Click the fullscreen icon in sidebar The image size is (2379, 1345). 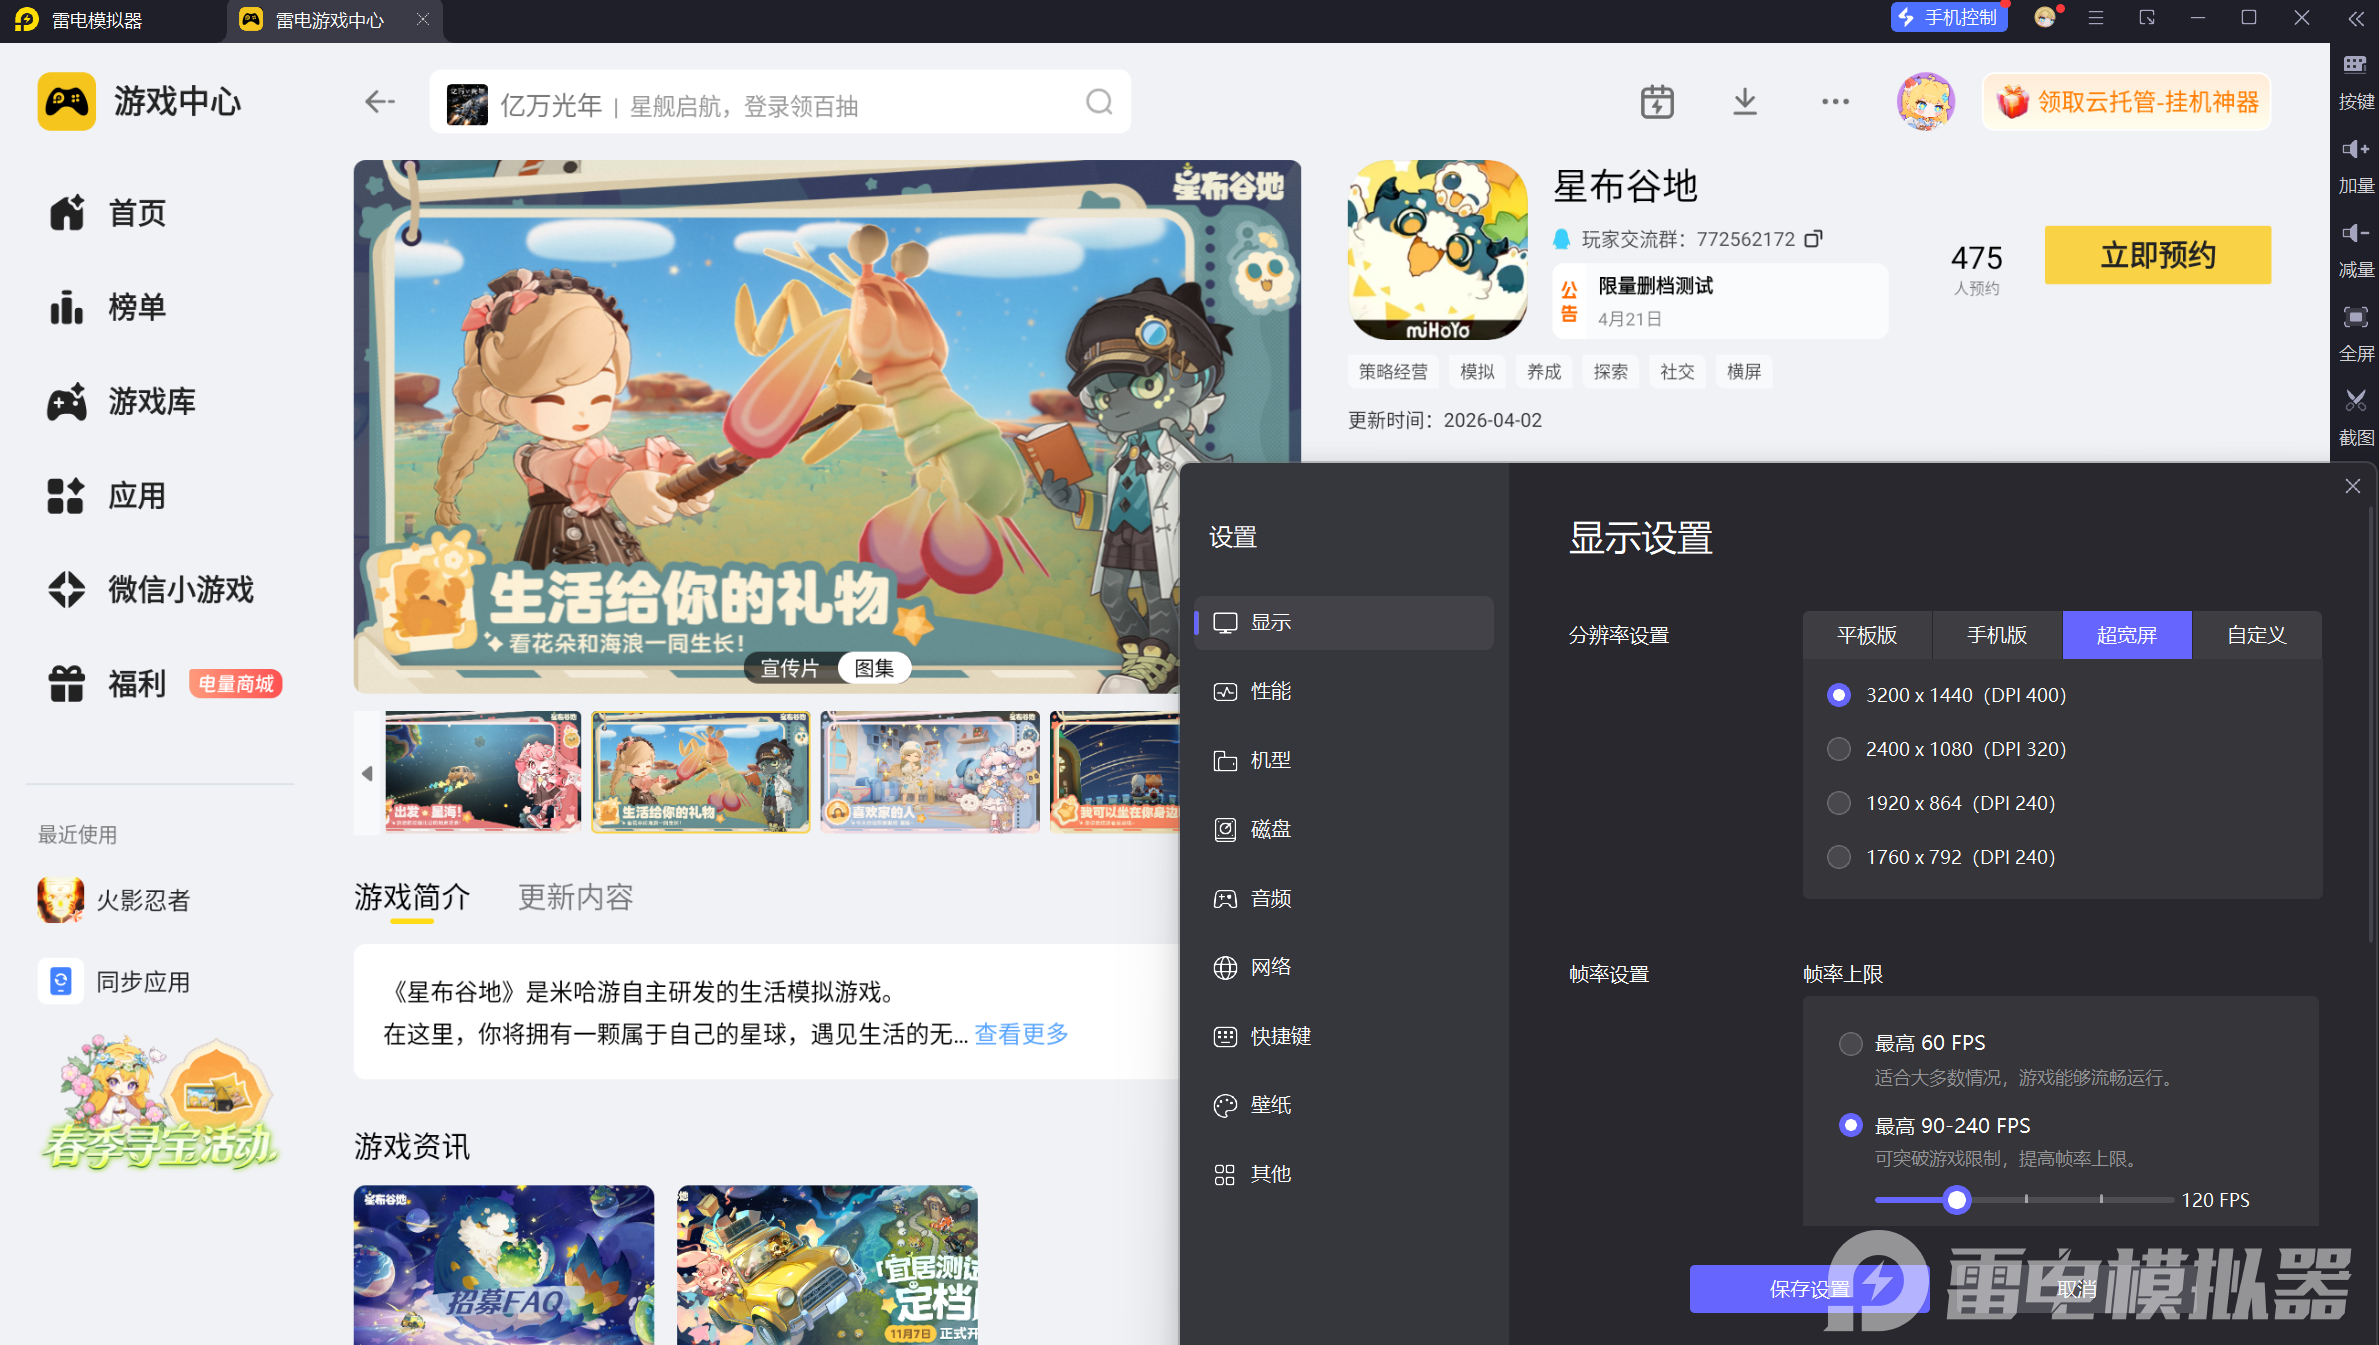click(x=2355, y=318)
